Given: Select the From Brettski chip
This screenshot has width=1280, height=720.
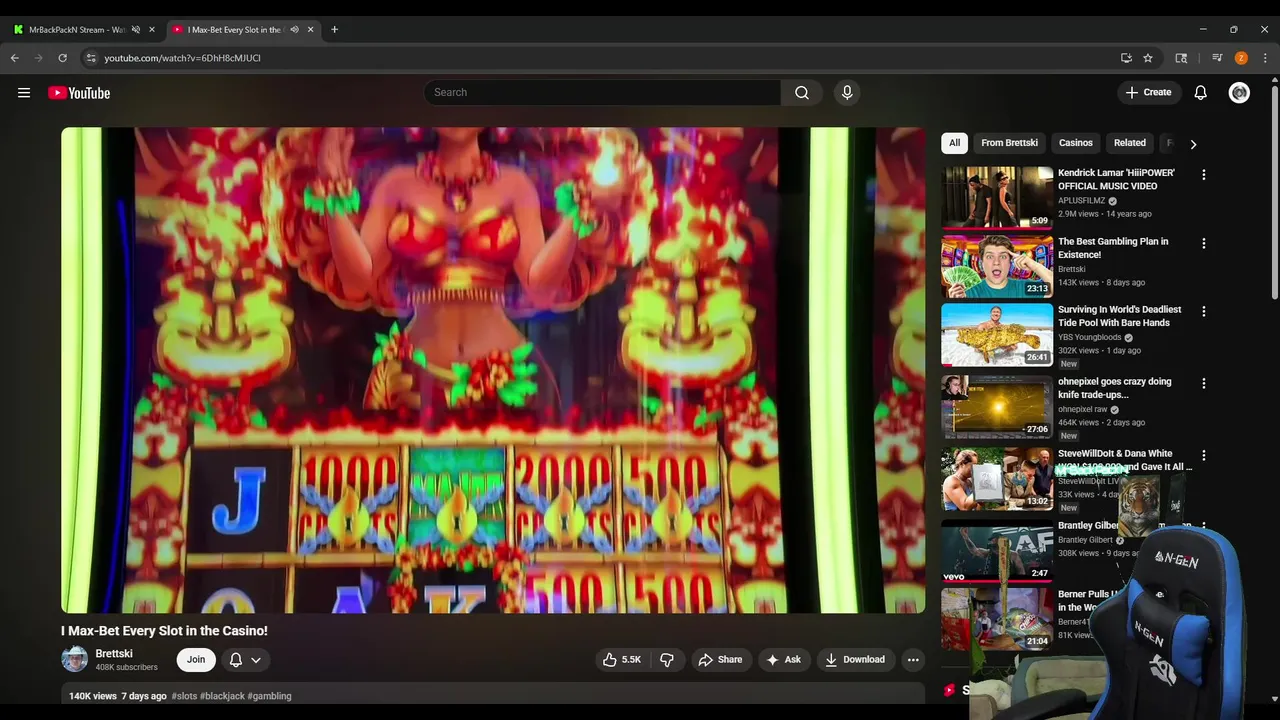Looking at the screenshot, I should (x=1009, y=143).
